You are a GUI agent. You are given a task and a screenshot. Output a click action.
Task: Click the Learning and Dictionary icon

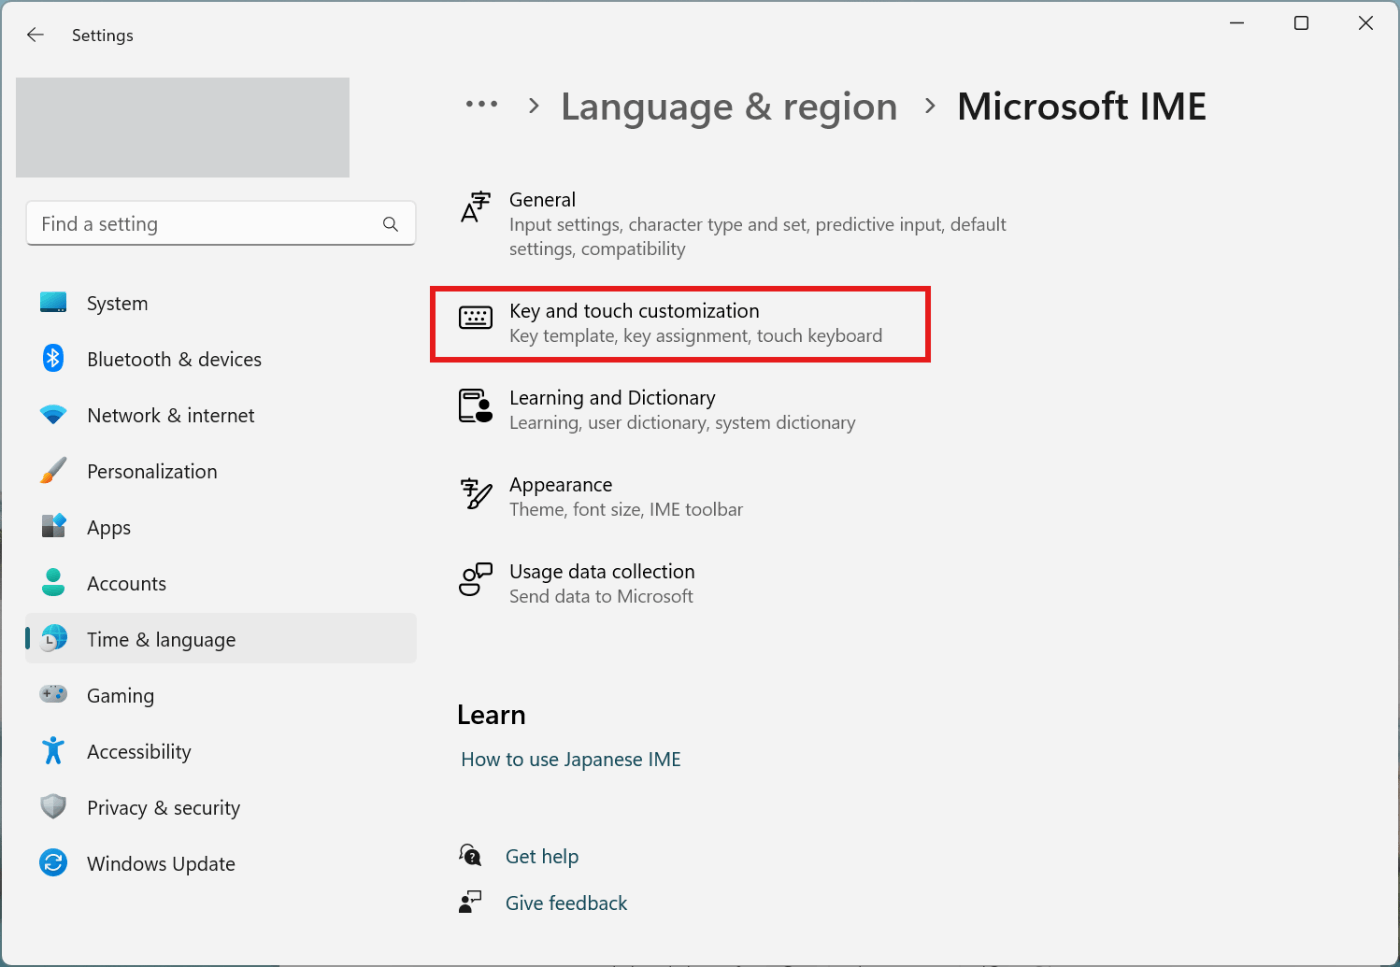tap(475, 406)
